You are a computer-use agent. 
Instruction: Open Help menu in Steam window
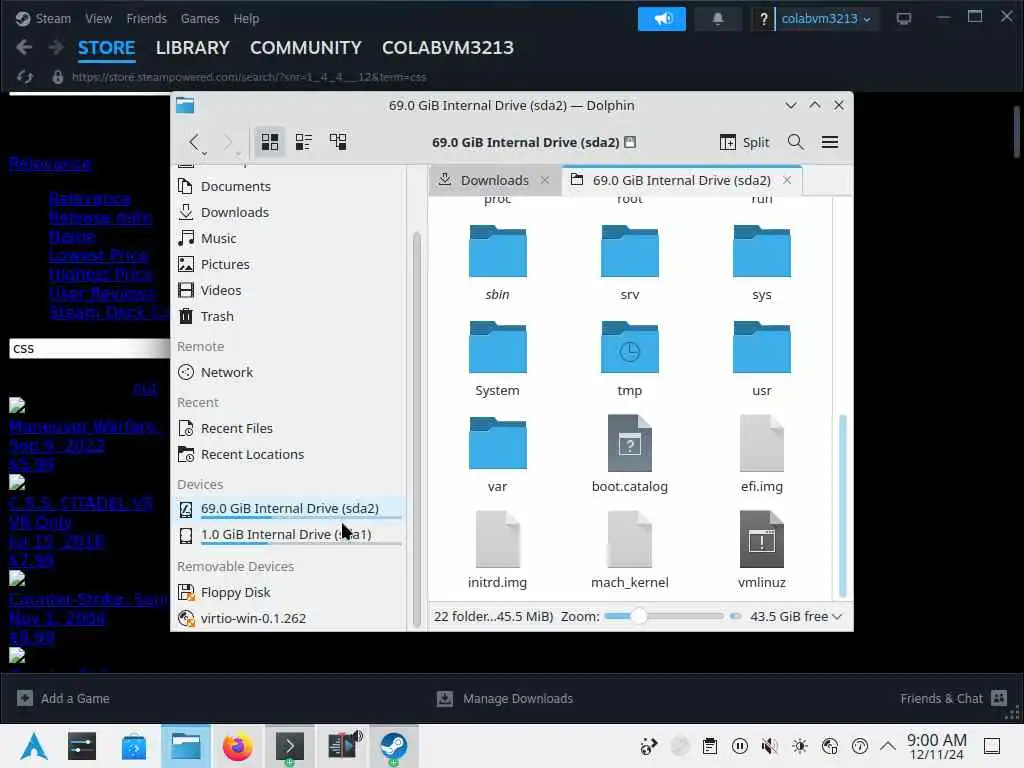[x=246, y=18]
